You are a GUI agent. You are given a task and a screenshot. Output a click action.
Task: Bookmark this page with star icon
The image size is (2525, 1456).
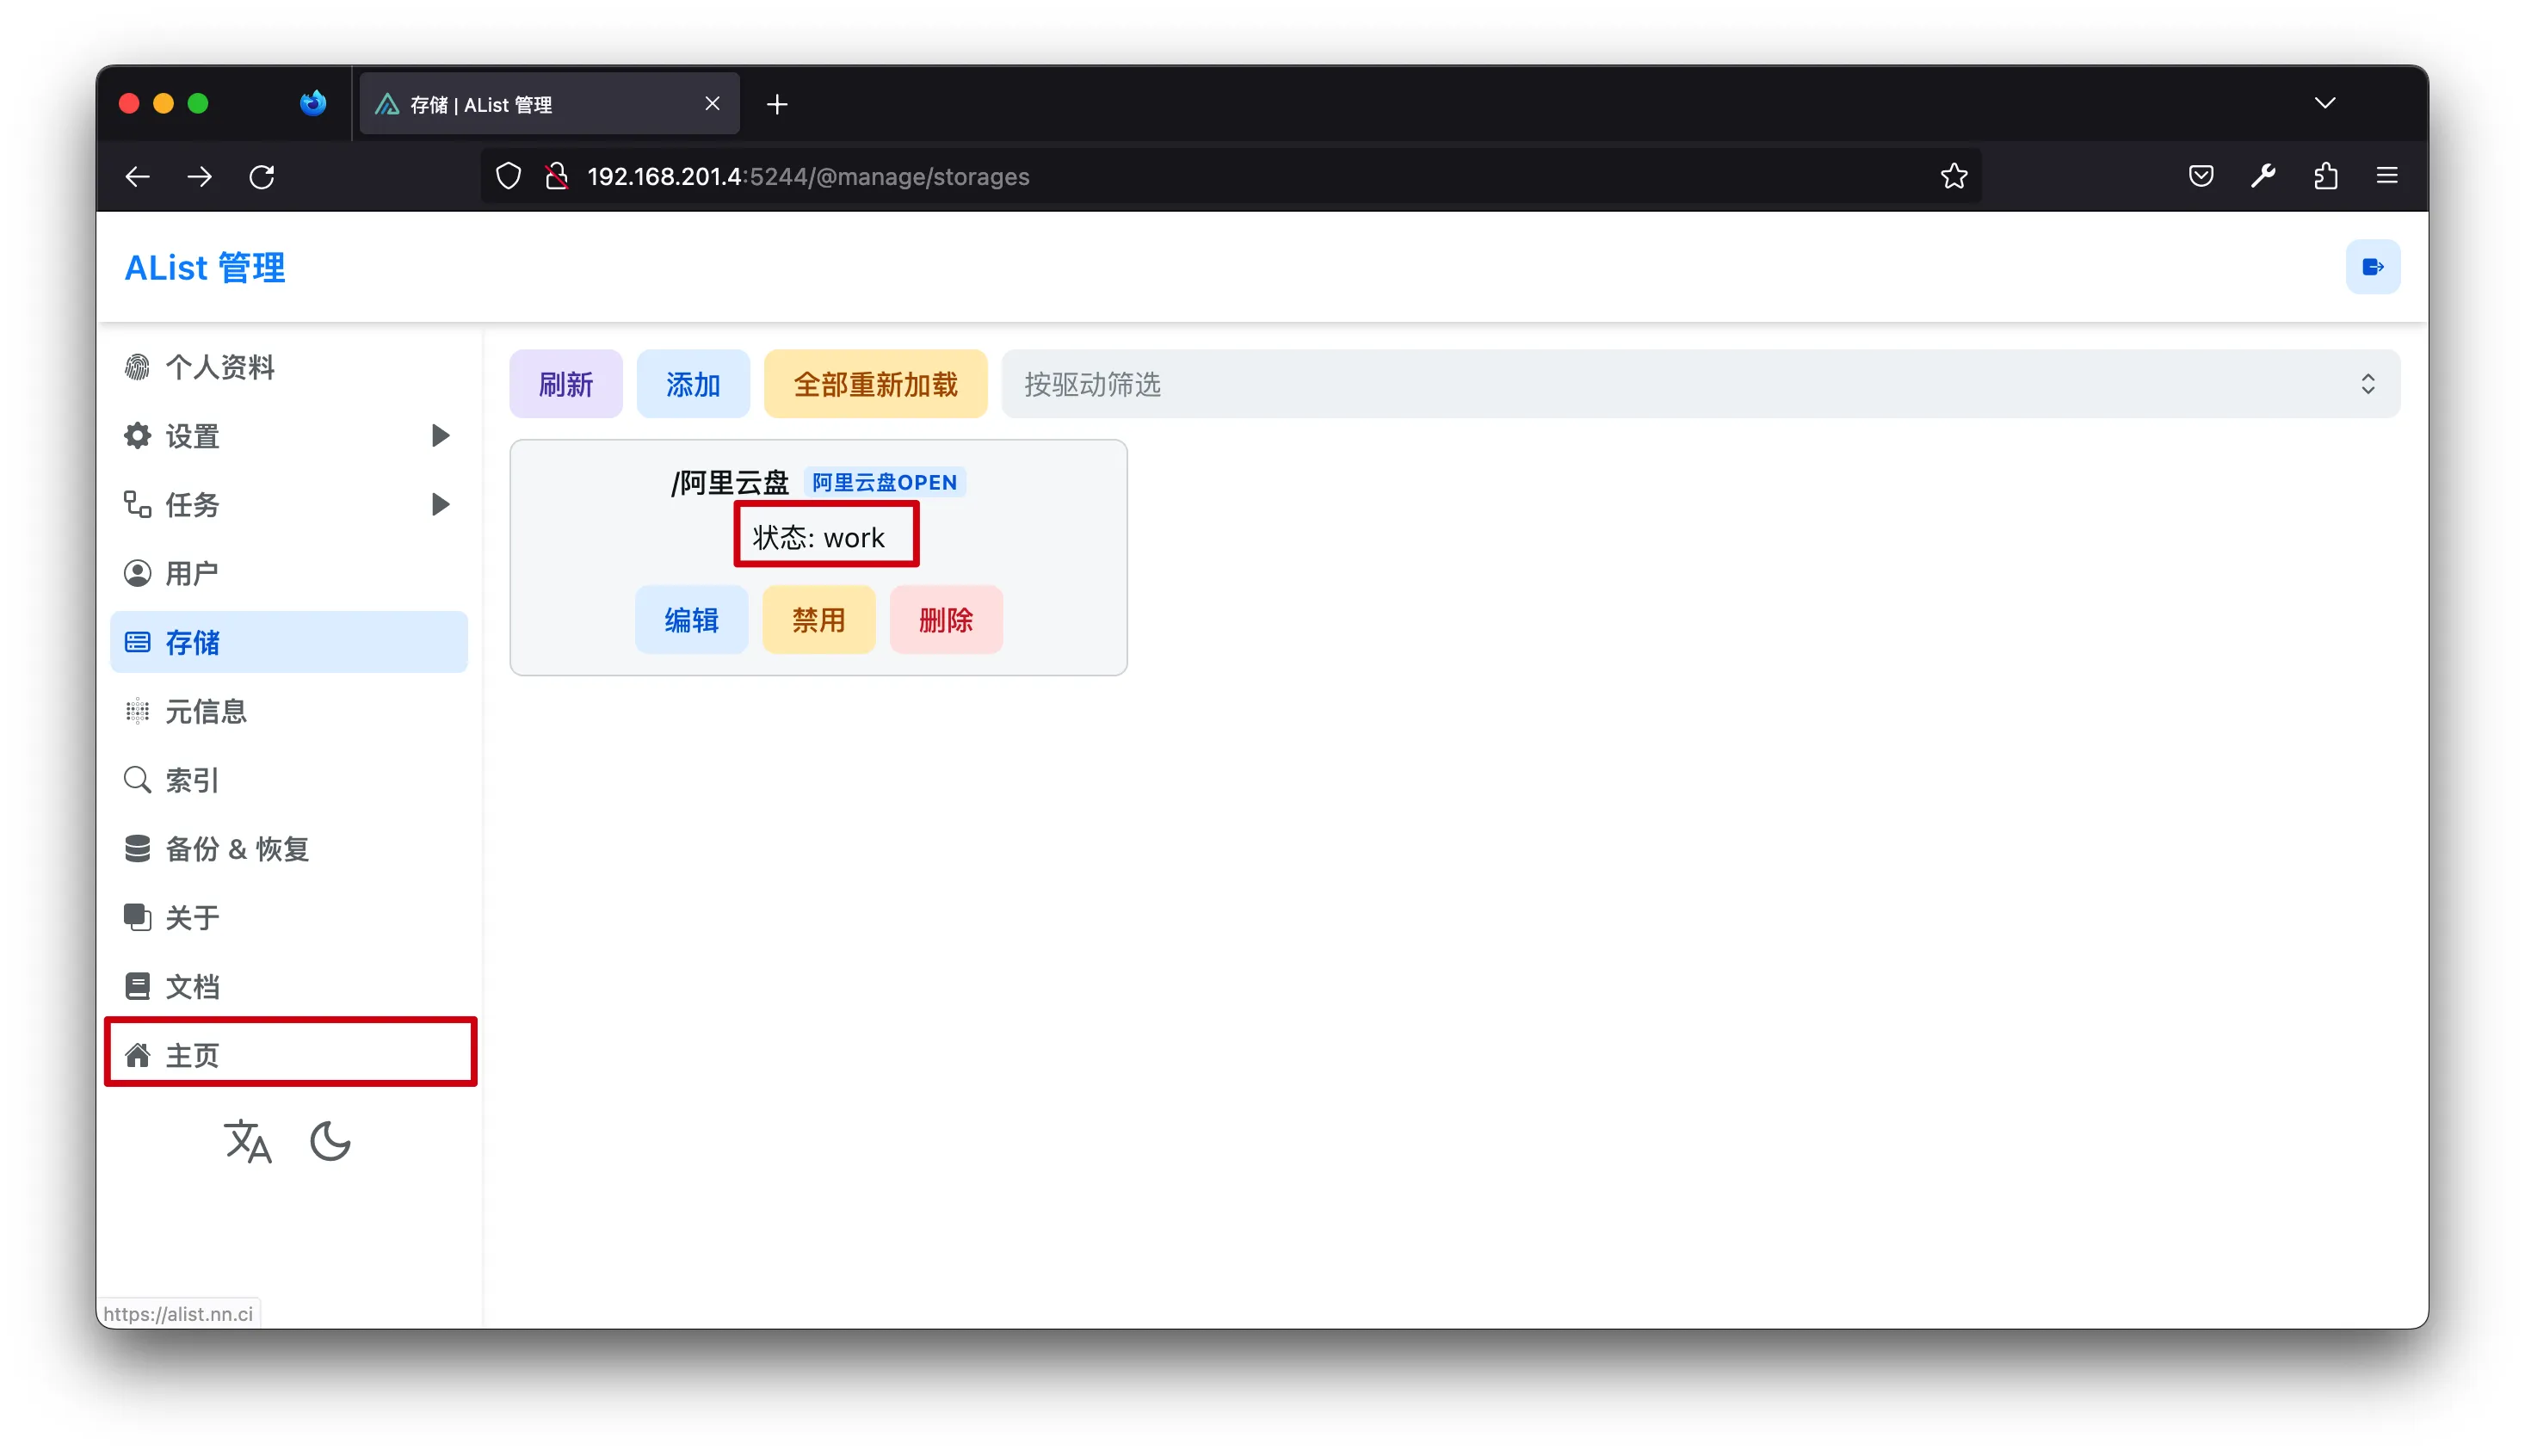pyautogui.click(x=1953, y=176)
